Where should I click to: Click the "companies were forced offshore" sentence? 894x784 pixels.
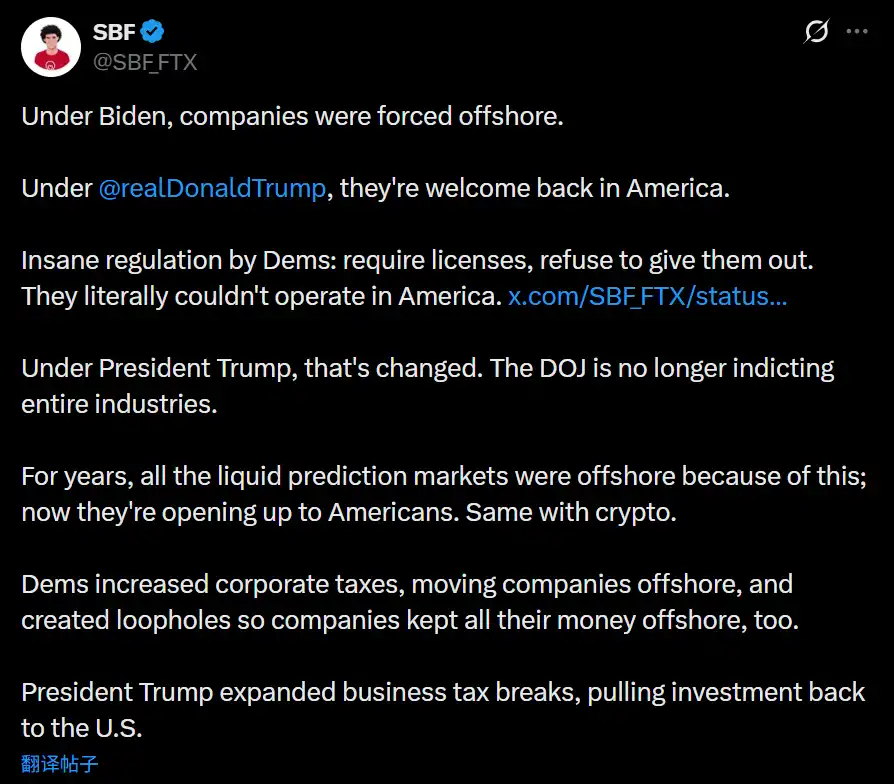(372, 116)
